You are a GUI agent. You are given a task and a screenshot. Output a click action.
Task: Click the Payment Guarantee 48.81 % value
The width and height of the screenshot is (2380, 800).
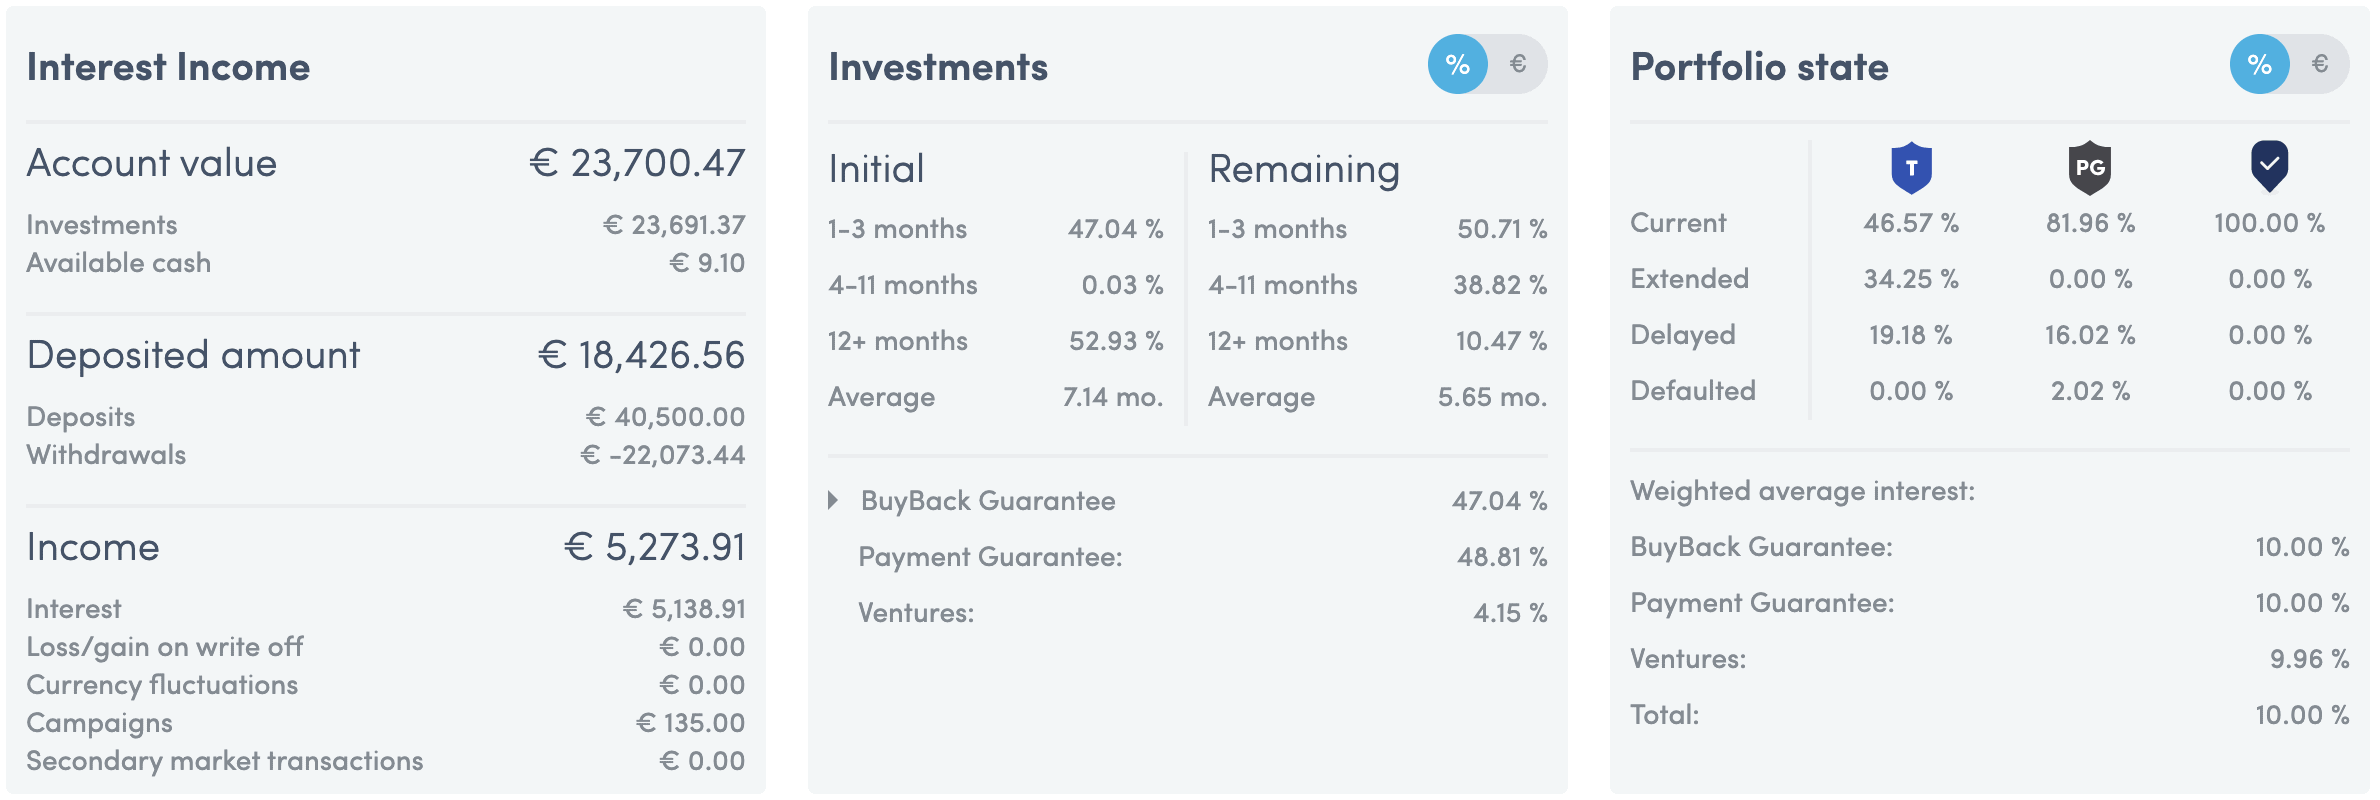point(1502,557)
